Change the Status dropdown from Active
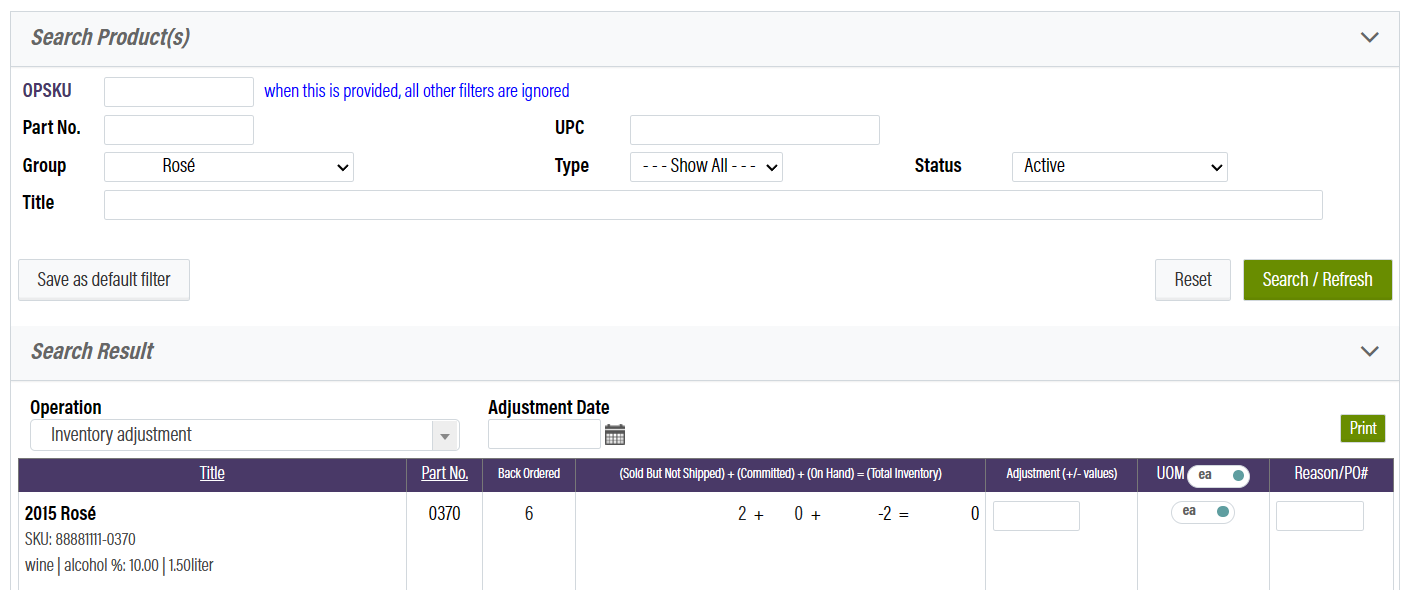The height and width of the screenshot is (590, 1412). 1119,167
